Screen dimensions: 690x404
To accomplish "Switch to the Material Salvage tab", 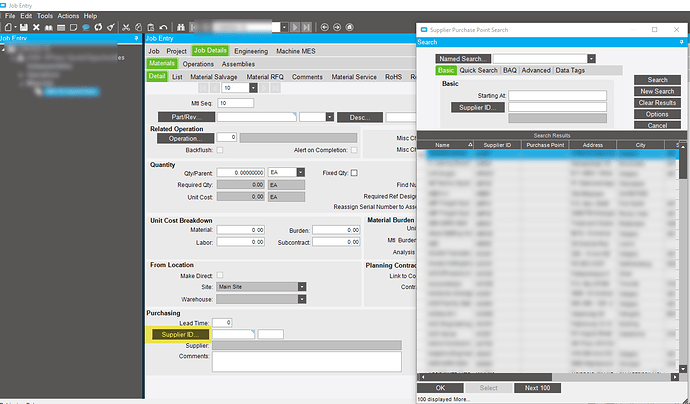I will click(213, 77).
